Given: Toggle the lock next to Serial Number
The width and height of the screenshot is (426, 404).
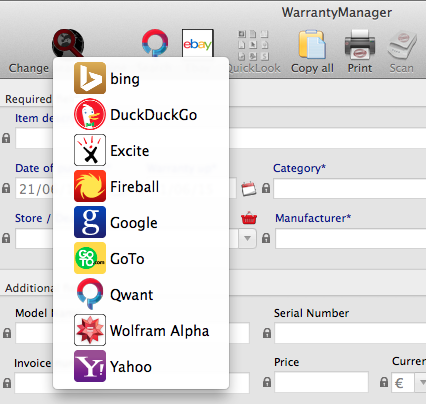Looking at the screenshot, I should pos(267,333).
